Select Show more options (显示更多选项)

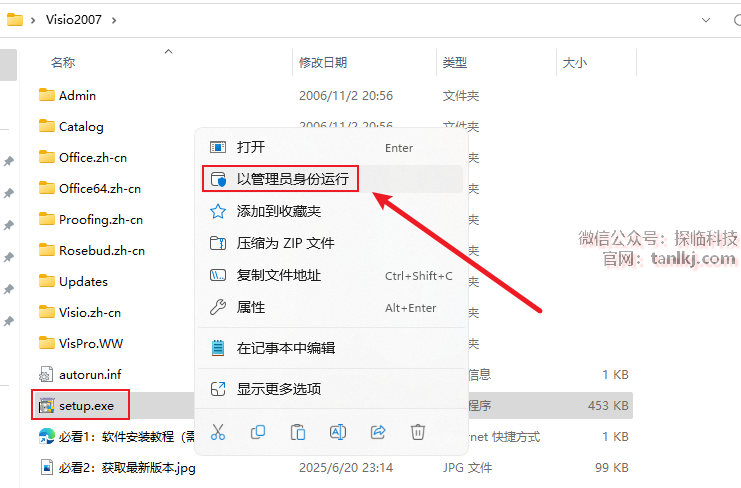[331, 389]
